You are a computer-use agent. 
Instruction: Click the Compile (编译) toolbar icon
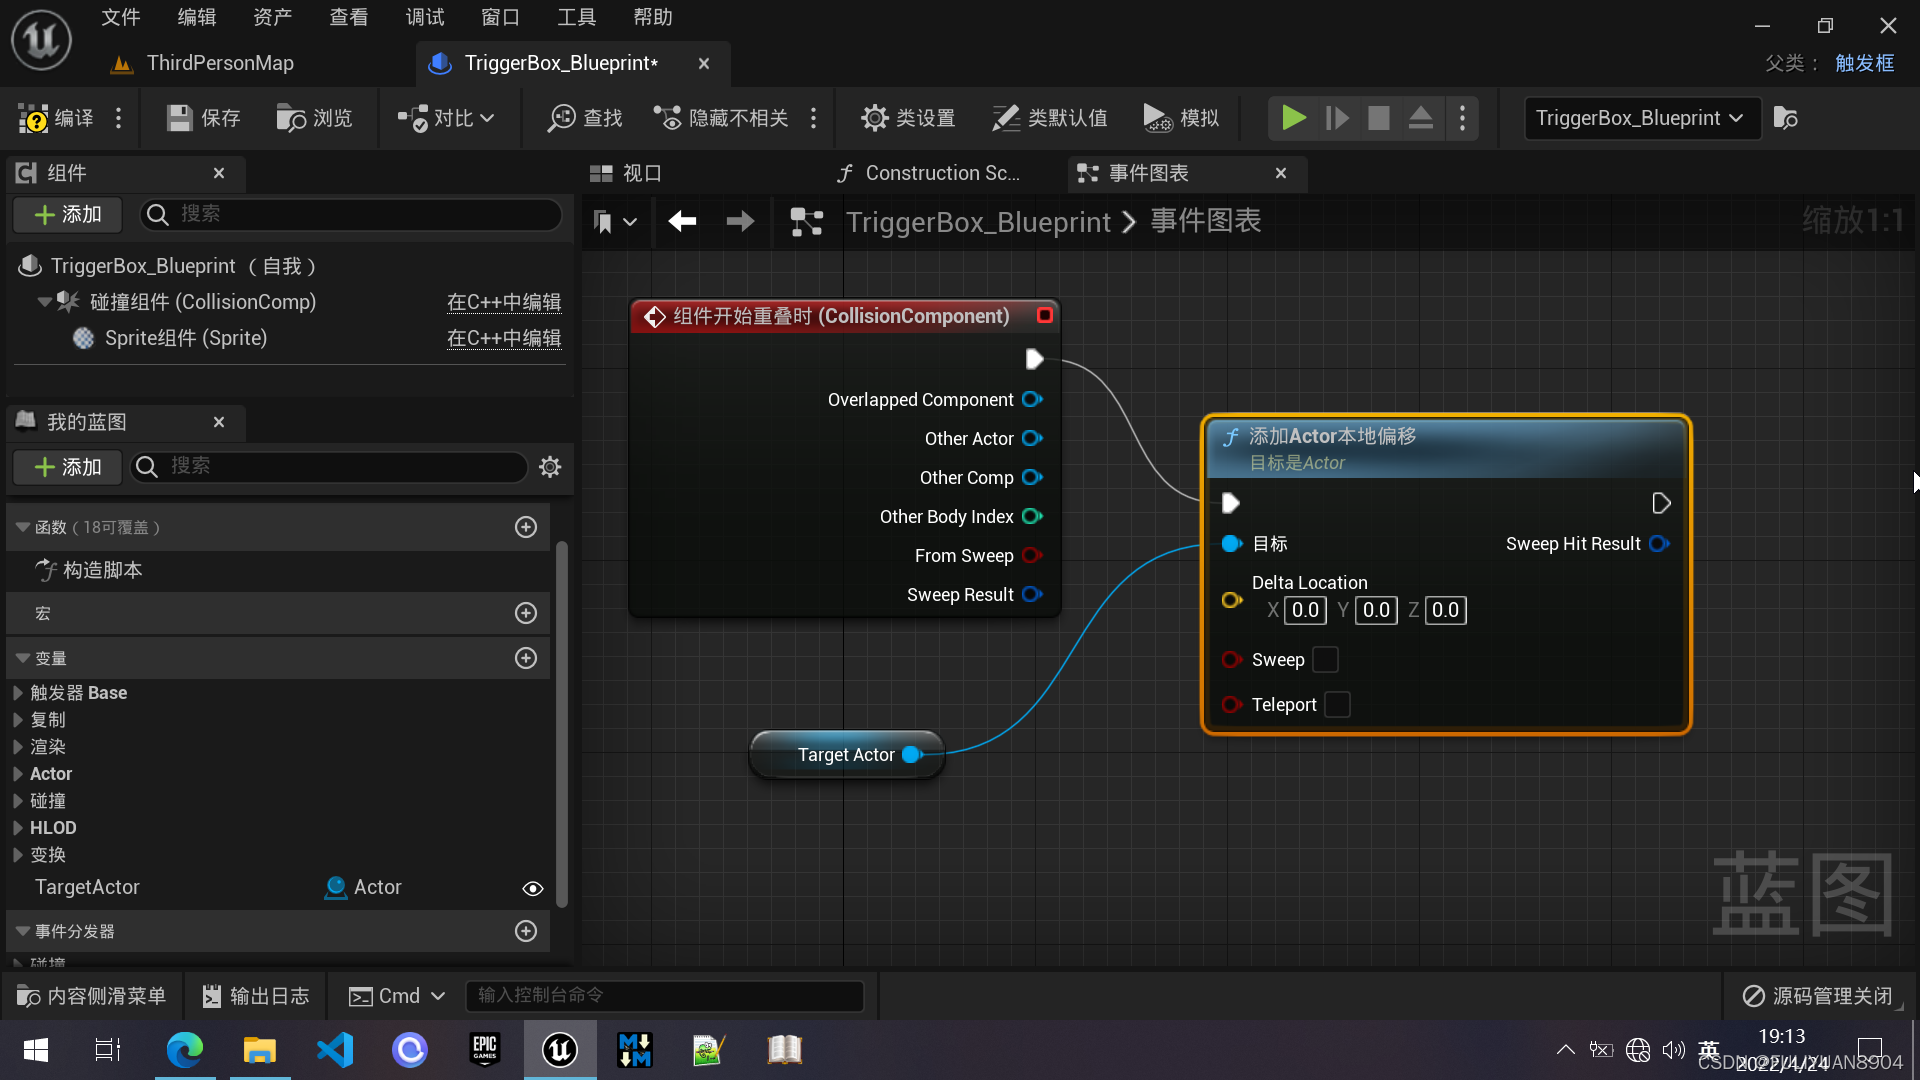pos(34,118)
